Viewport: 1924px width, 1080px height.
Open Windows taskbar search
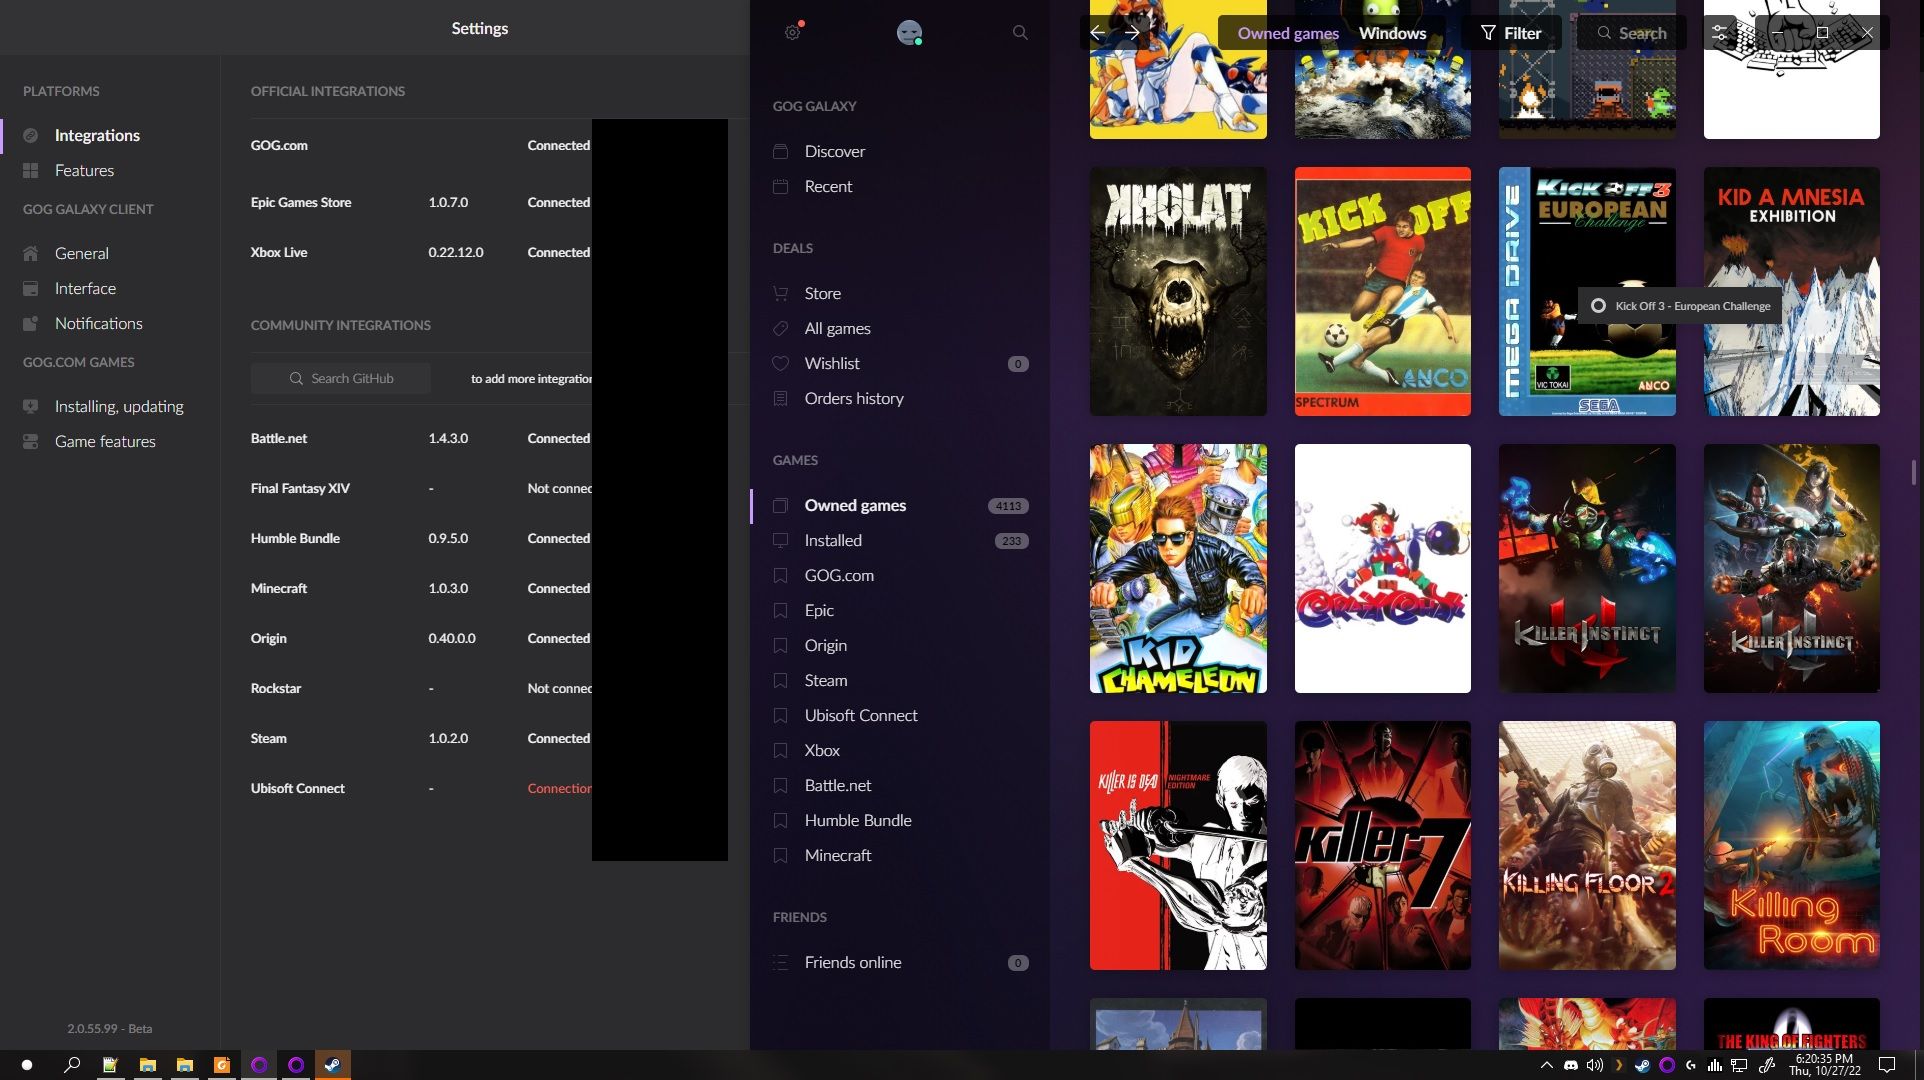[x=72, y=1065]
